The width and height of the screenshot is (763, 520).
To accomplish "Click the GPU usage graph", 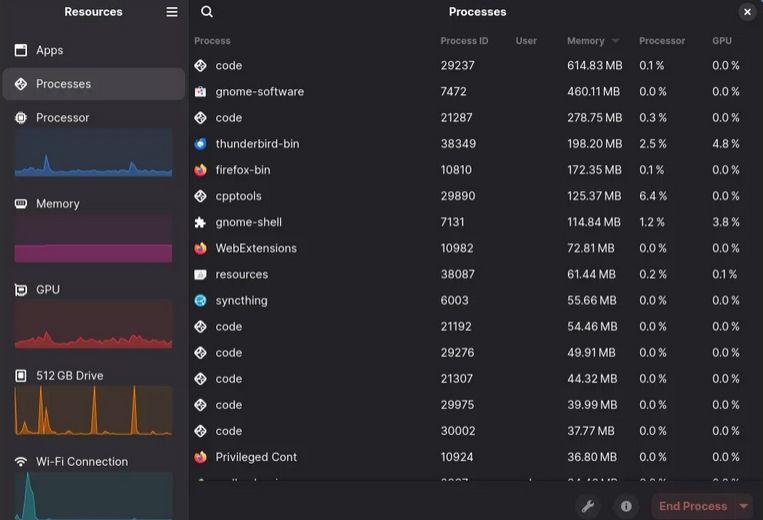I will 93,324.
